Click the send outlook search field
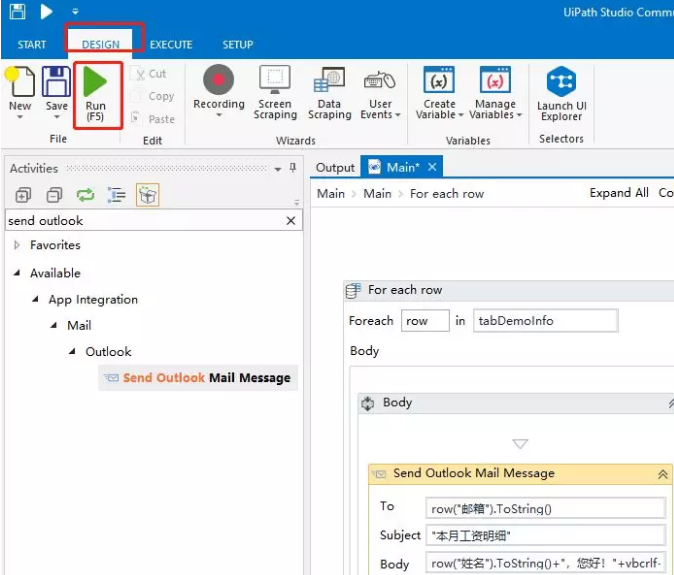 [144, 221]
